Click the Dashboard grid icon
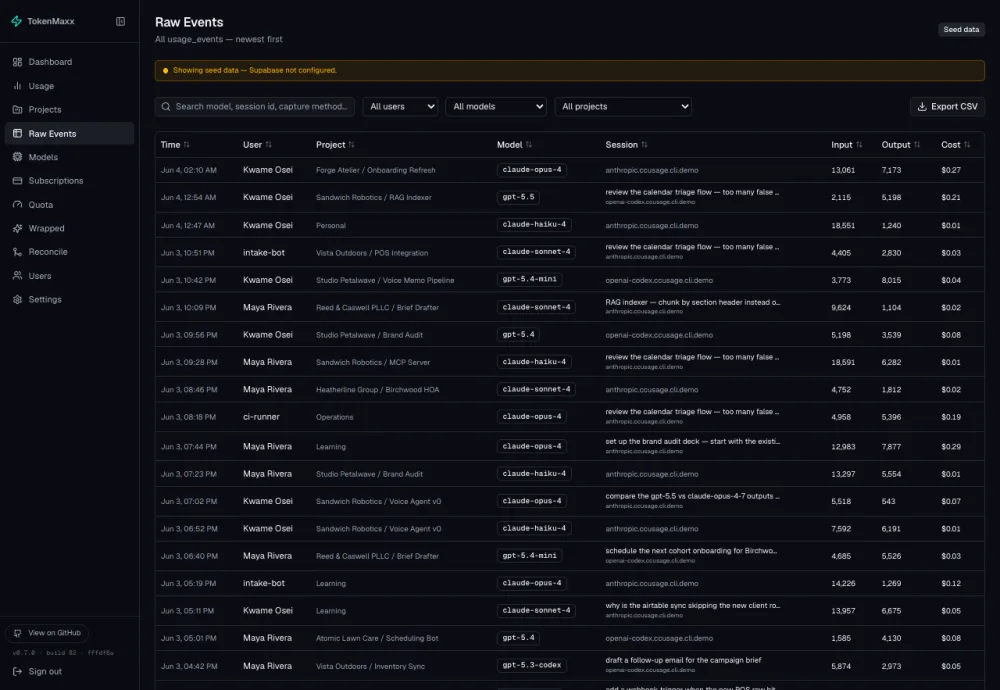Viewport: 1000px width, 690px height. click(x=17, y=62)
